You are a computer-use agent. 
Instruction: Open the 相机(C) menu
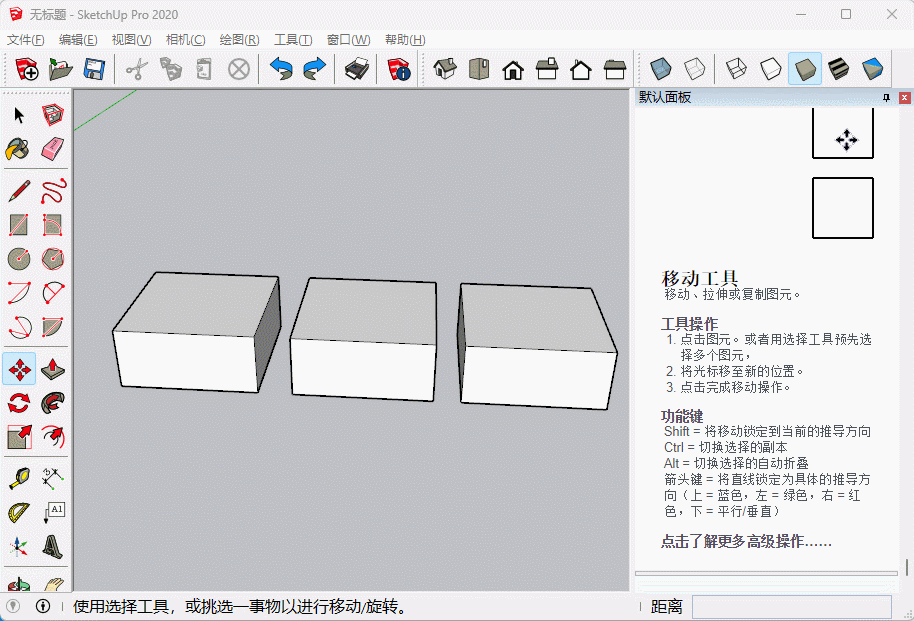click(185, 40)
